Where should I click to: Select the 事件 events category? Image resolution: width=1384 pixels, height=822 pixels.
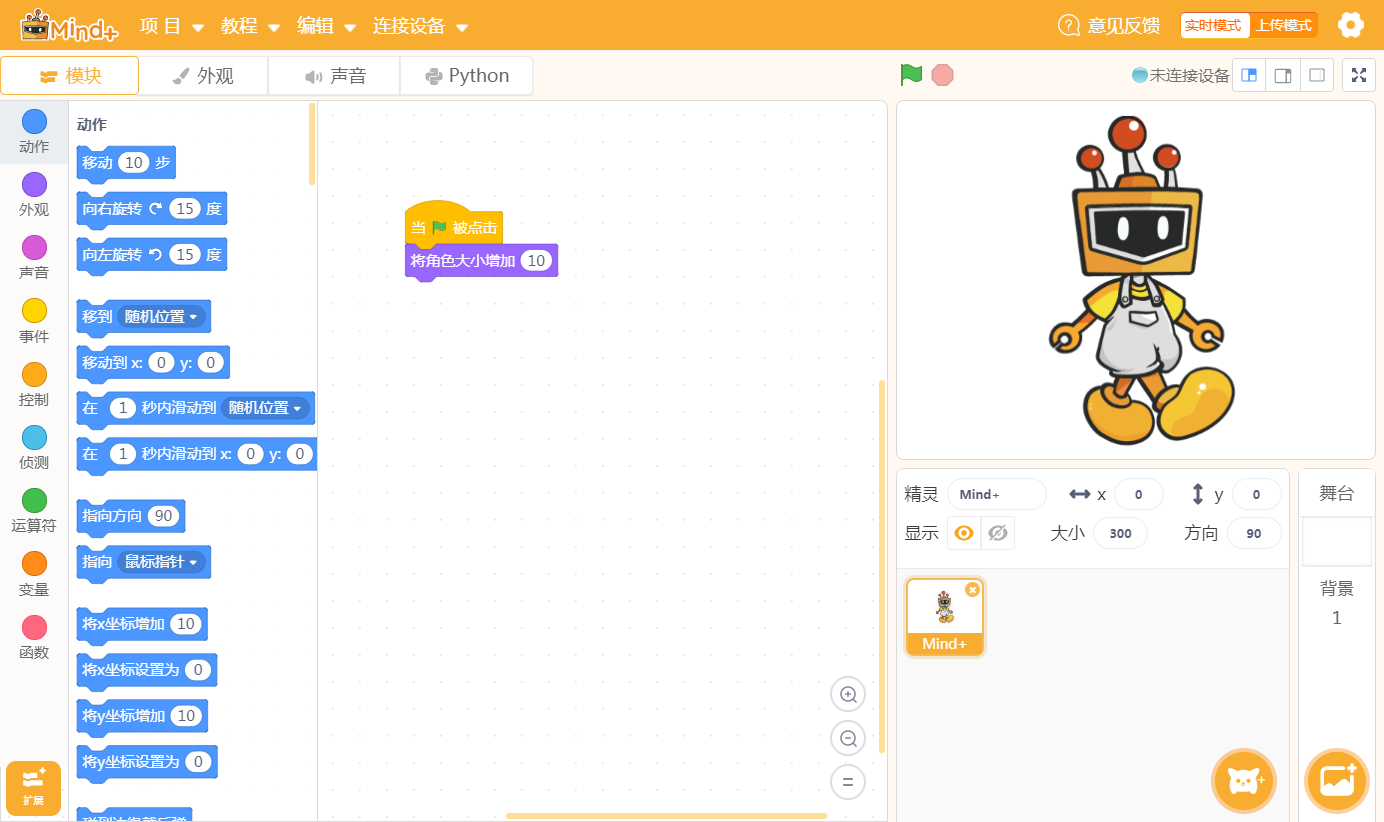(34, 322)
